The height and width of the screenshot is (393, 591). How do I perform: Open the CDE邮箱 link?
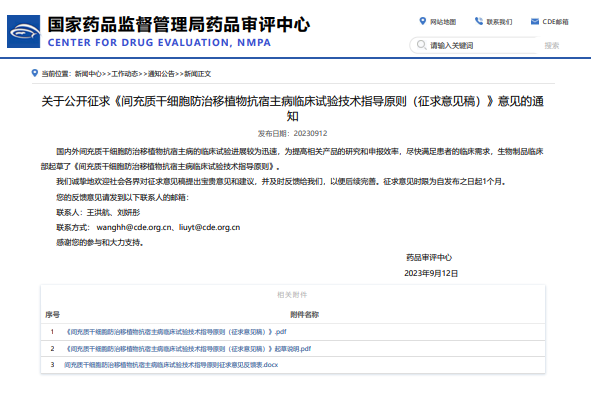[555, 22]
